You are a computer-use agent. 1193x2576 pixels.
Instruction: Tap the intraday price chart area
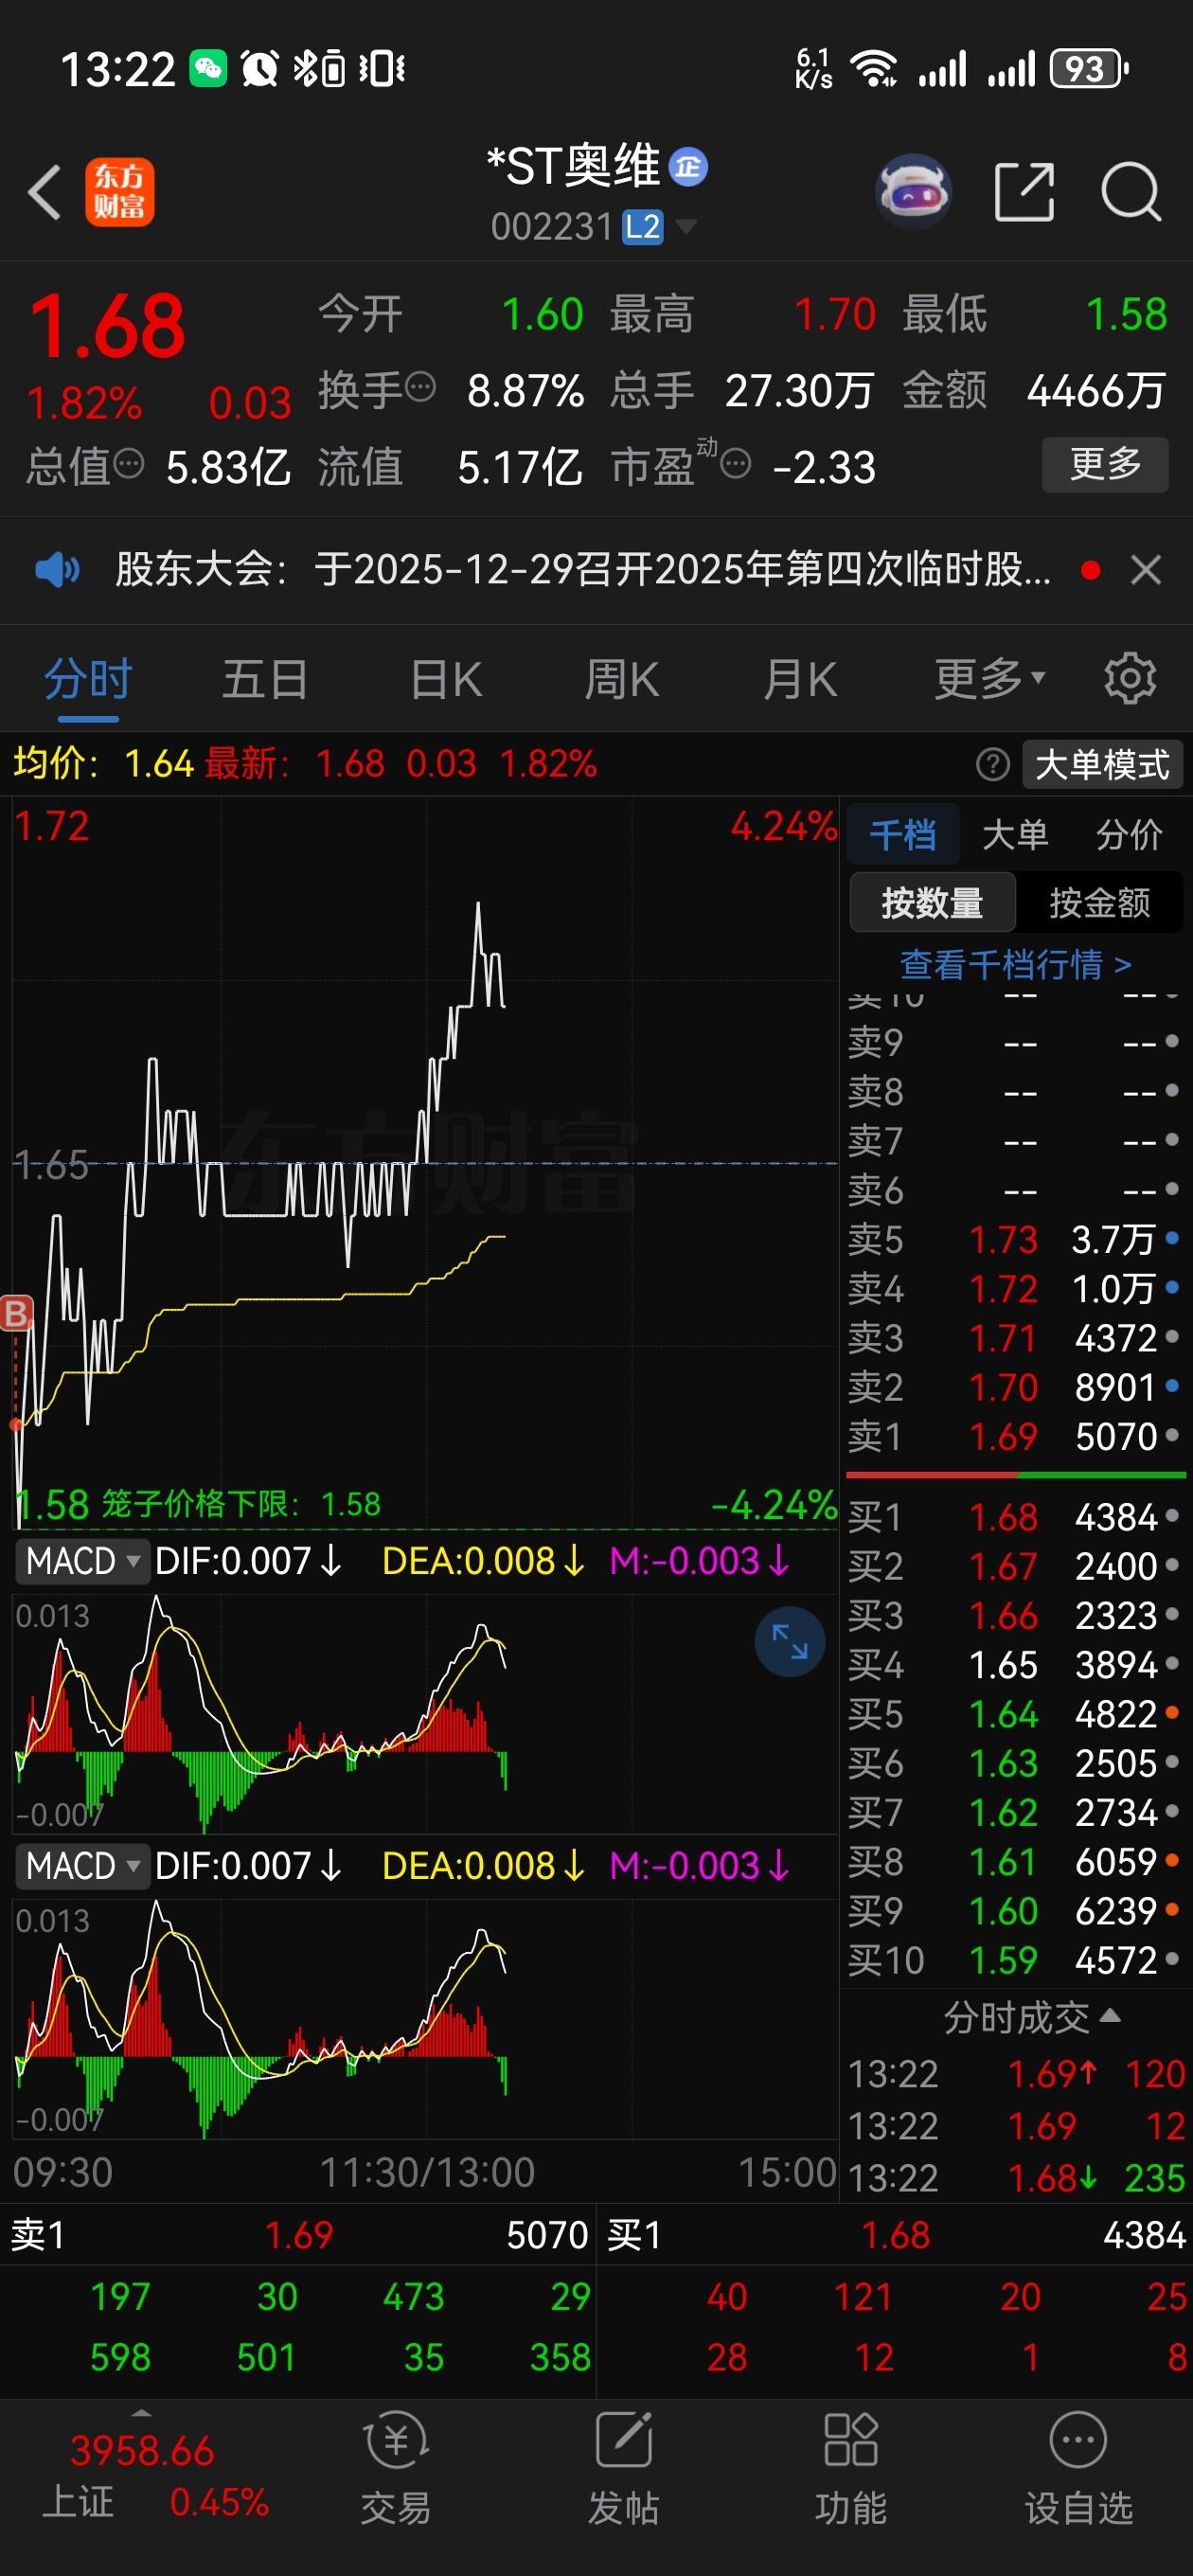424,1162
